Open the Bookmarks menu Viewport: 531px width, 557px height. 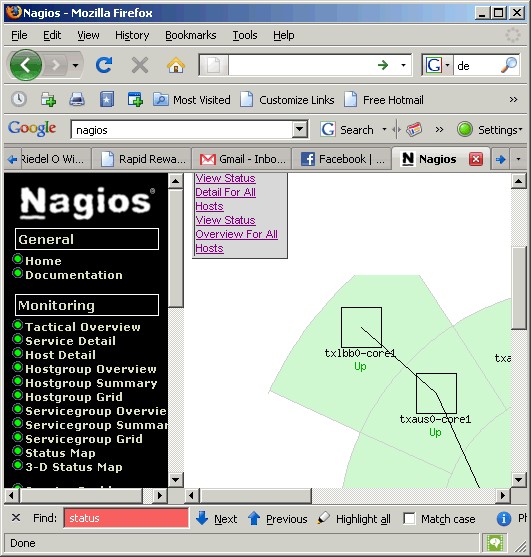(x=190, y=35)
